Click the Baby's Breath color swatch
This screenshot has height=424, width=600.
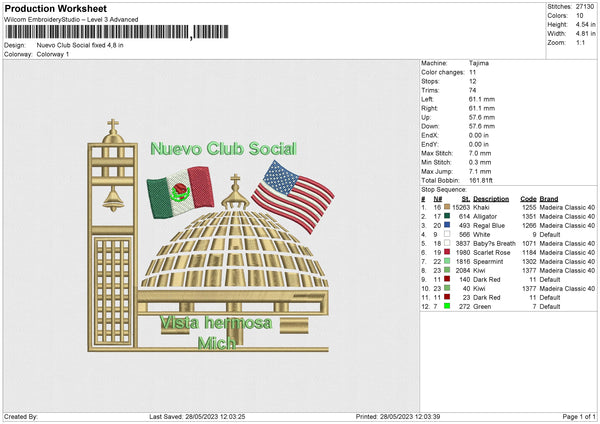(x=447, y=243)
